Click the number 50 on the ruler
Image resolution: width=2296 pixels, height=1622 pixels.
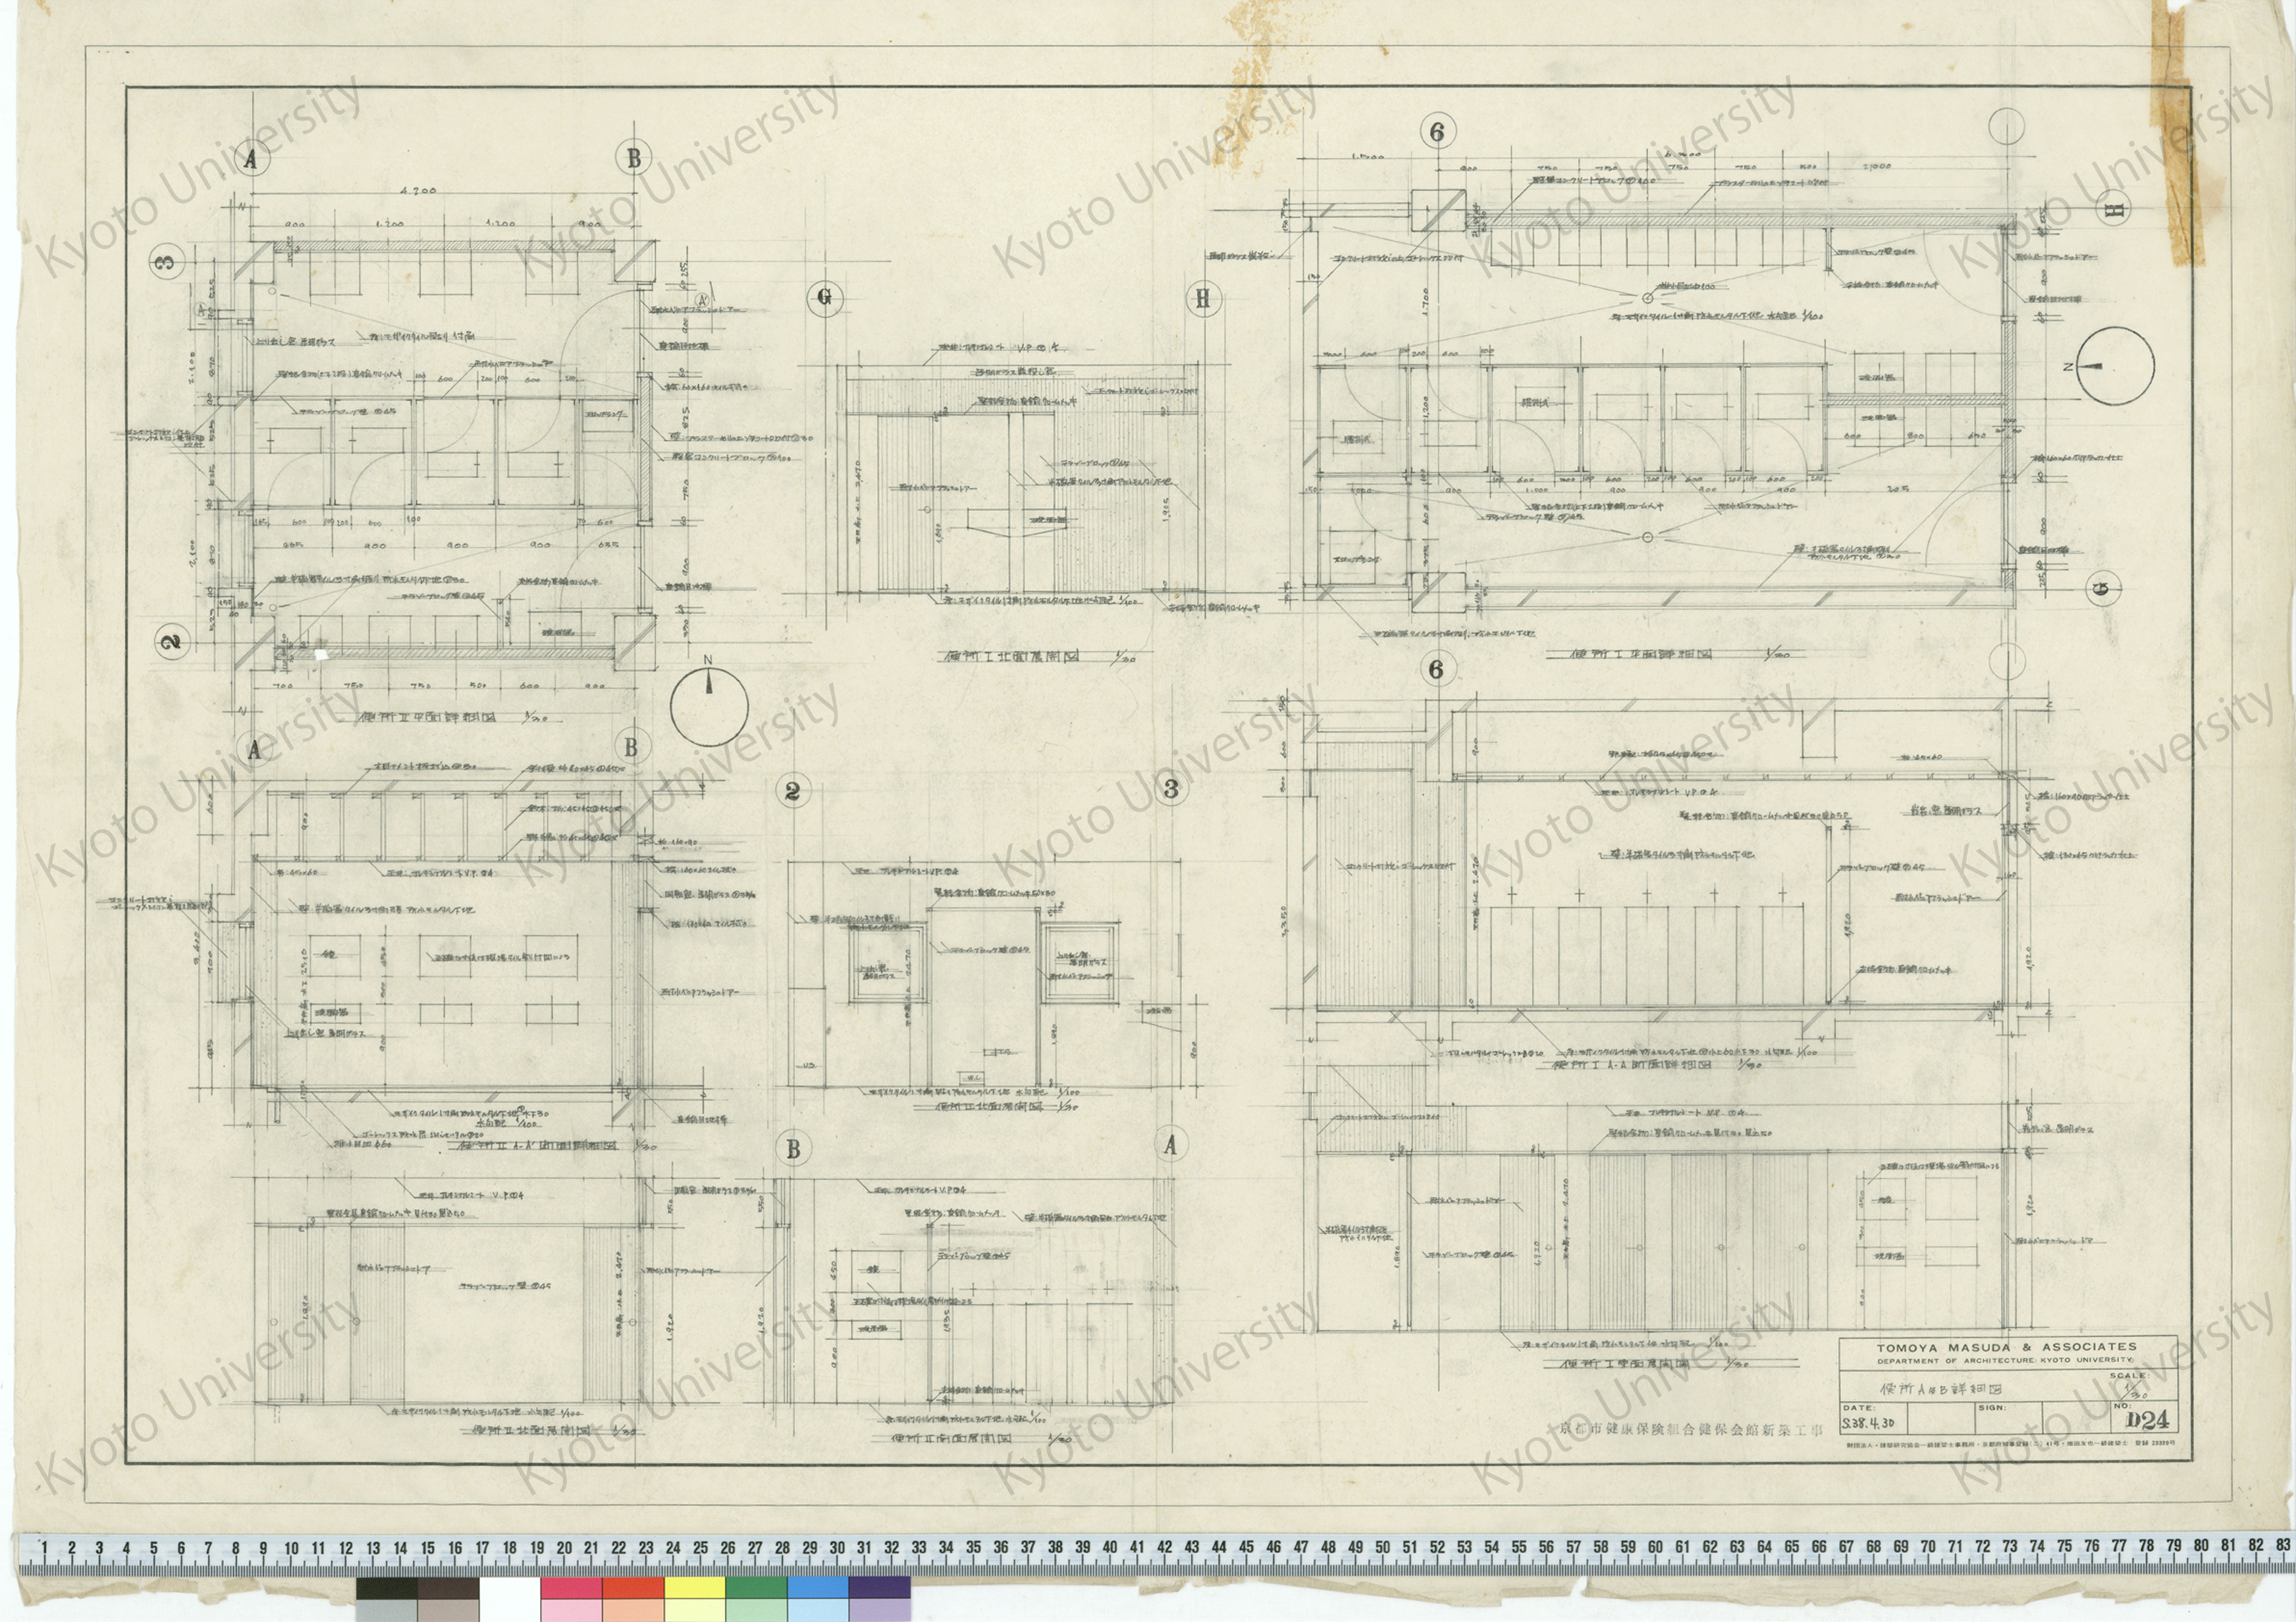click(x=1382, y=1546)
